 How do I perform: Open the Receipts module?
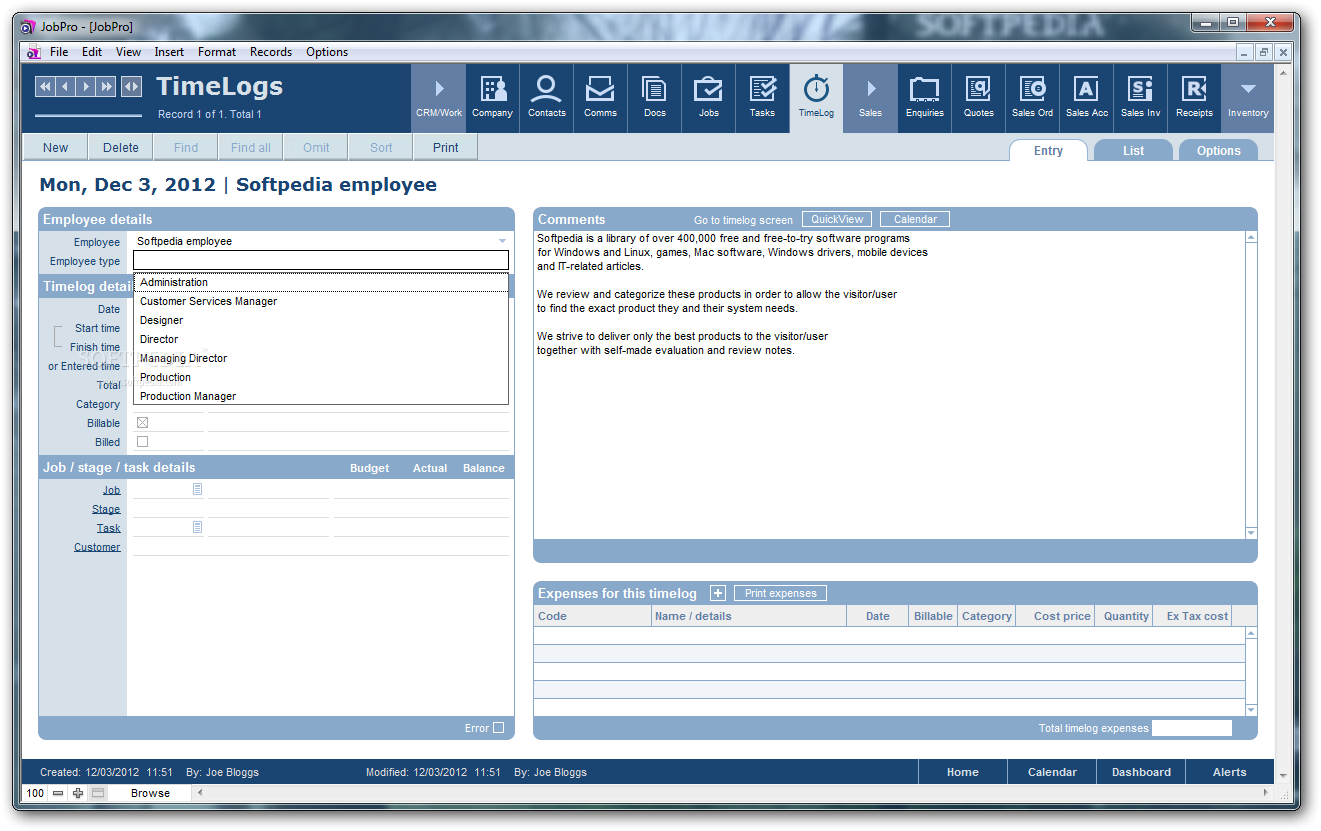1194,98
